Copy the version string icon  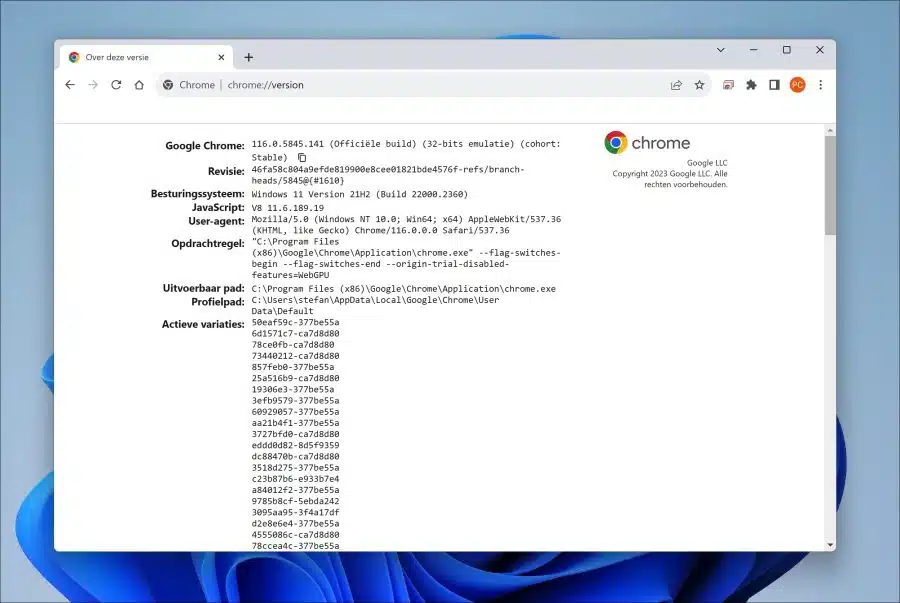point(302,157)
